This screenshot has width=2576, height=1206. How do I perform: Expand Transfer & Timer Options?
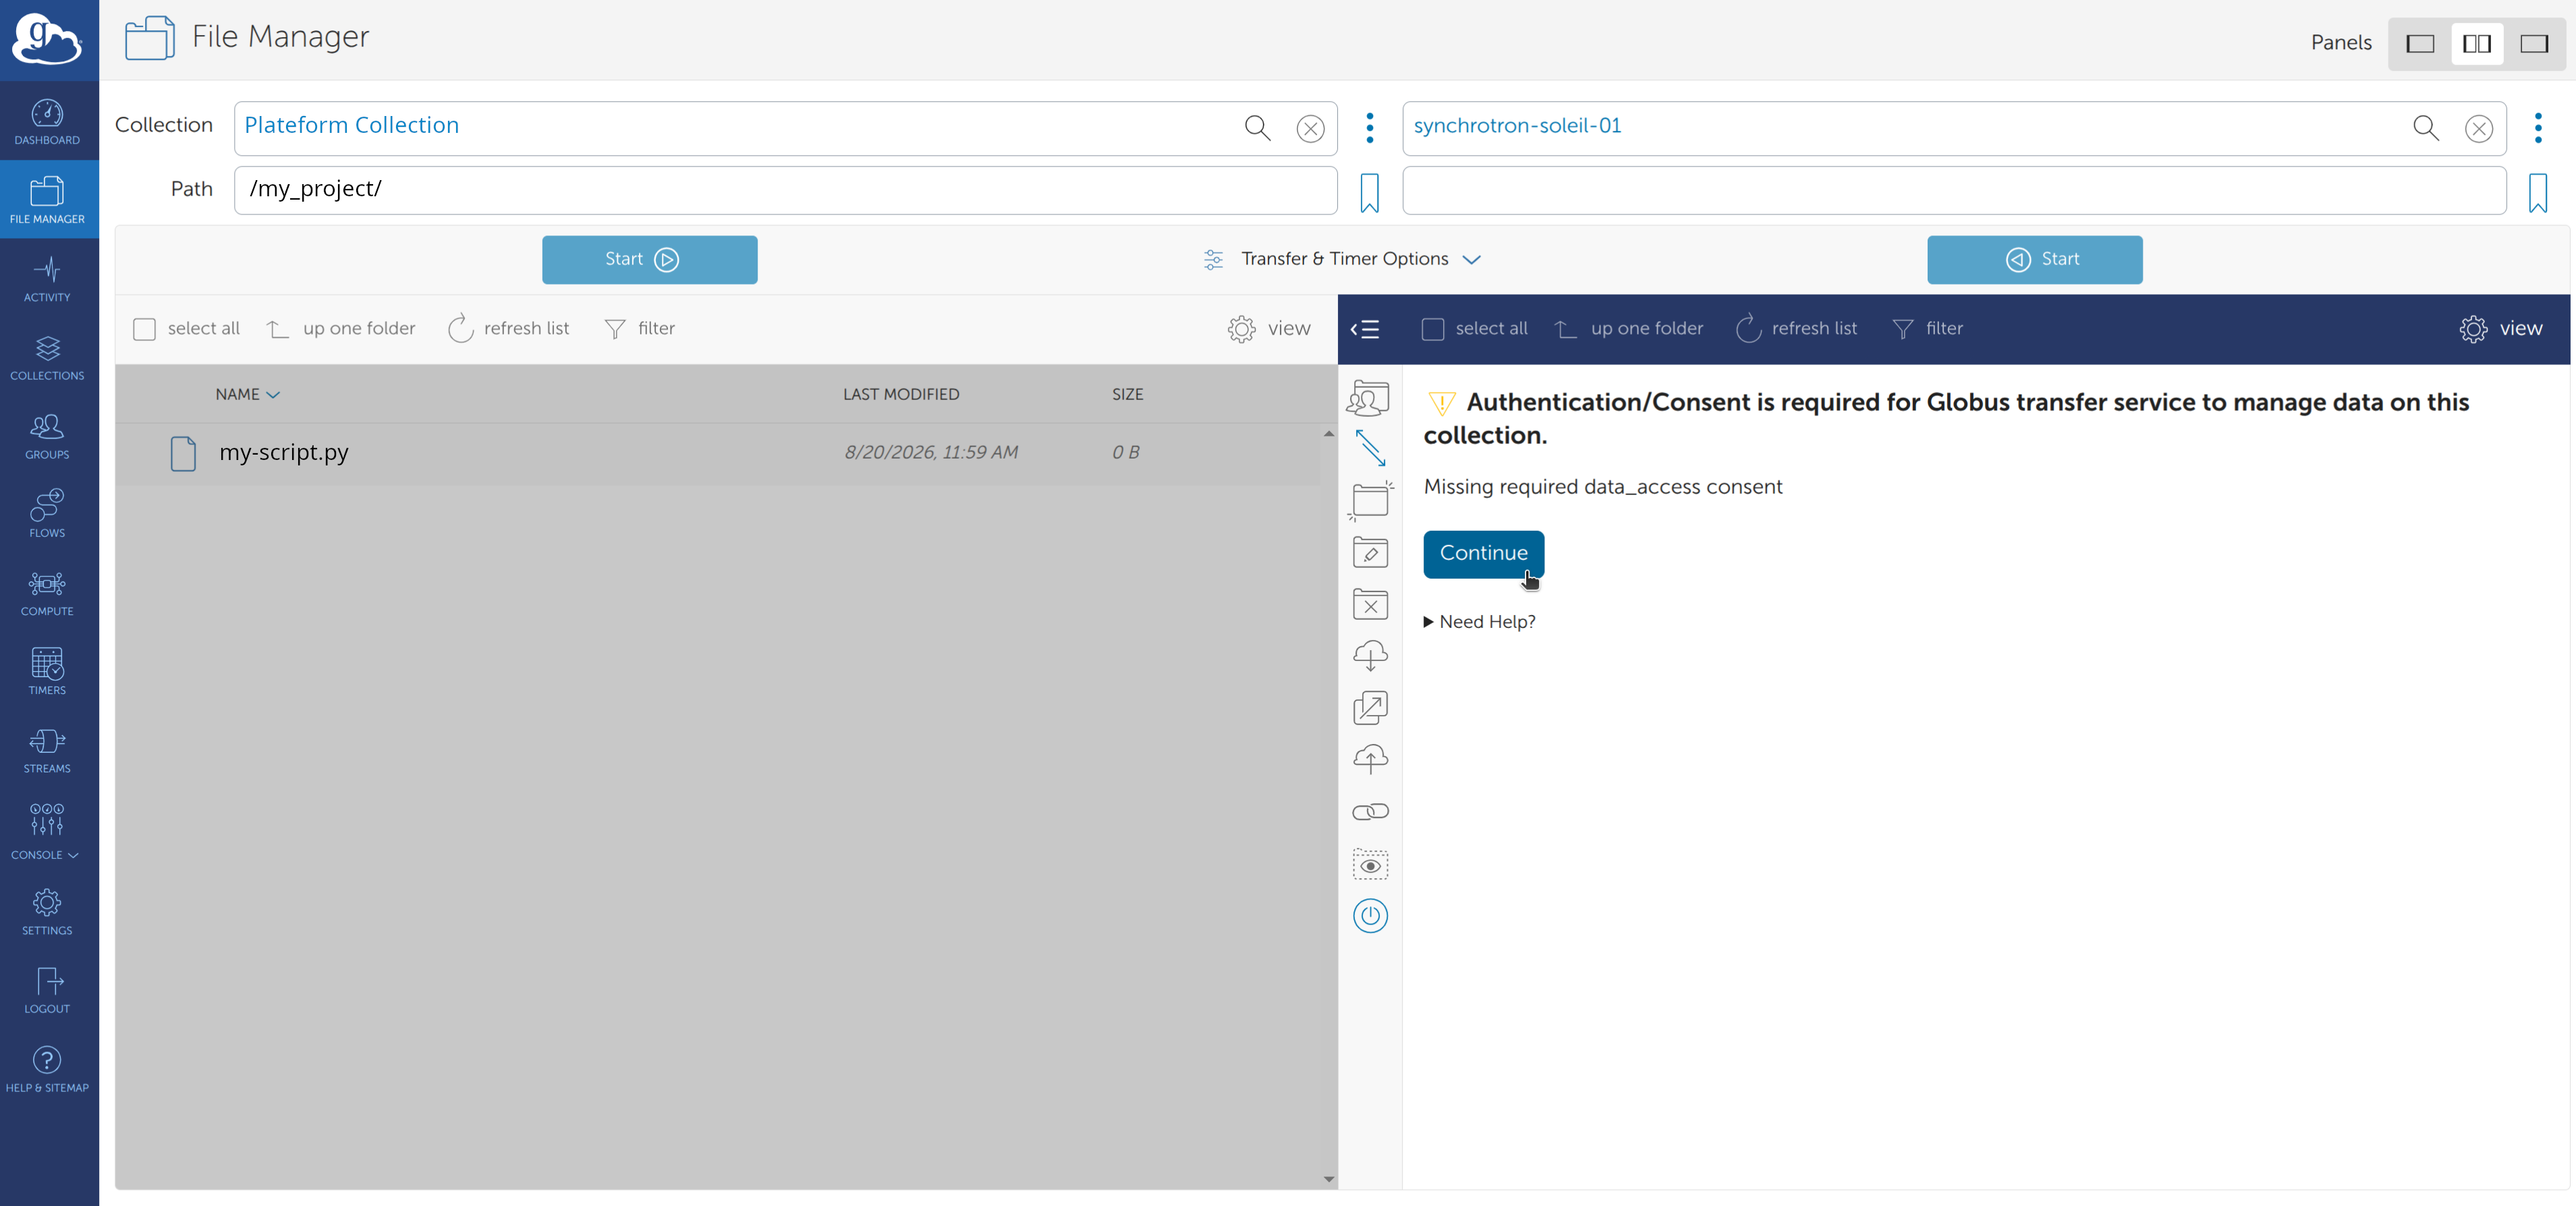(x=1342, y=259)
